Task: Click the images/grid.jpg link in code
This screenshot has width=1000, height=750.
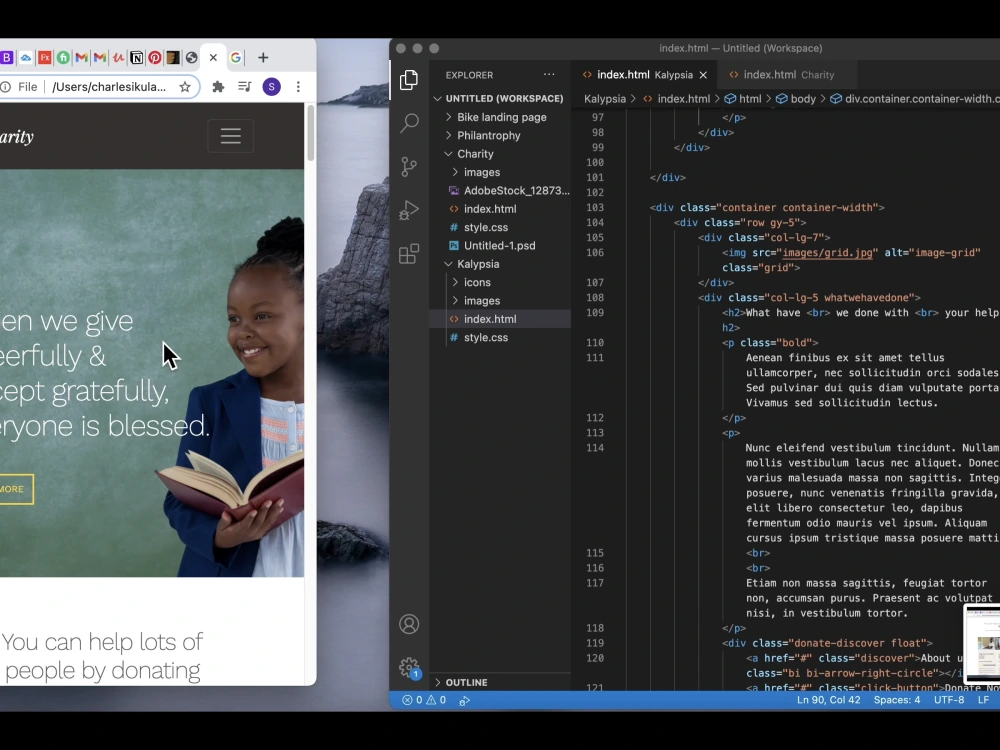Action: coord(827,253)
